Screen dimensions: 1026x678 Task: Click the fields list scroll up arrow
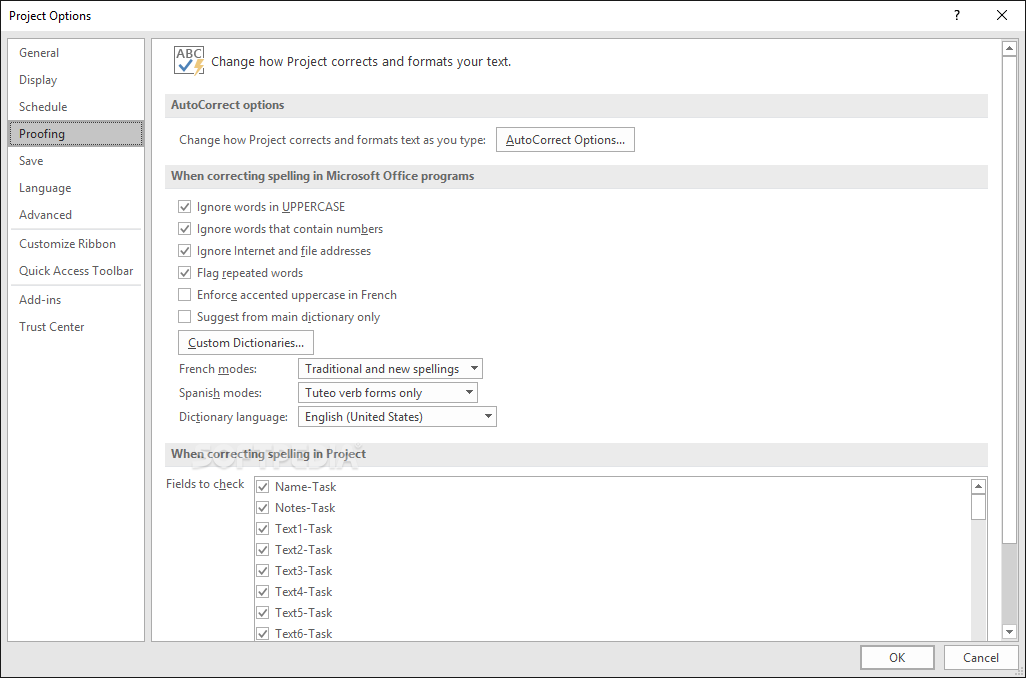point(979,486)
